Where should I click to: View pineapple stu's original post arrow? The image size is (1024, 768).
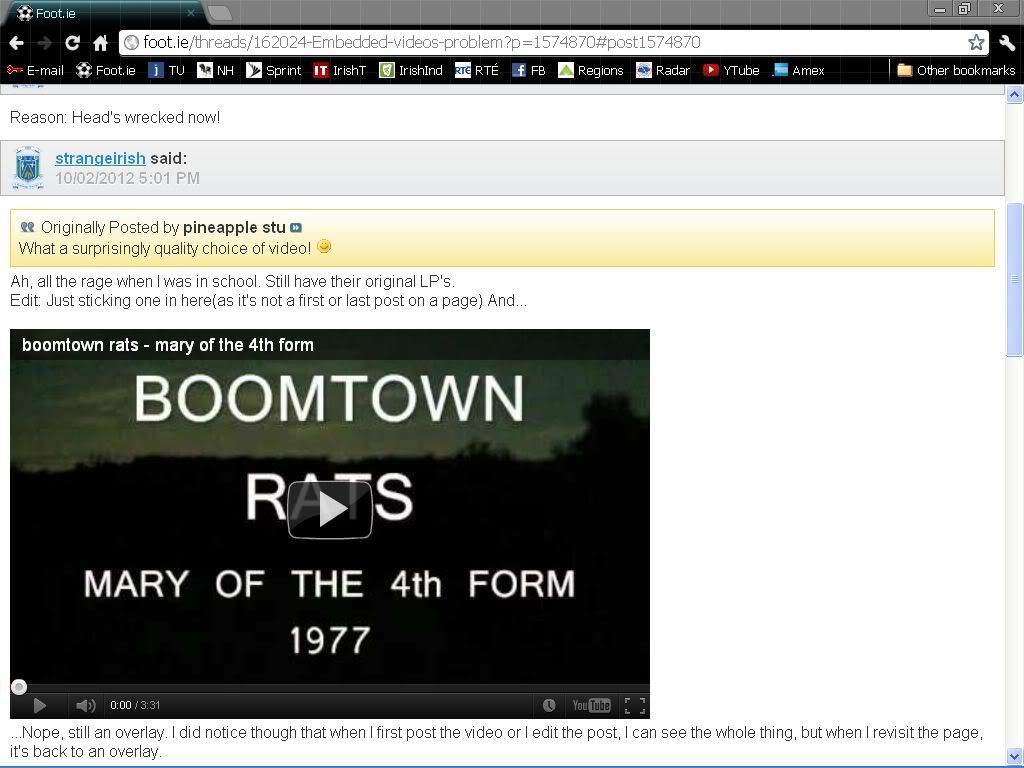[296, 227]
